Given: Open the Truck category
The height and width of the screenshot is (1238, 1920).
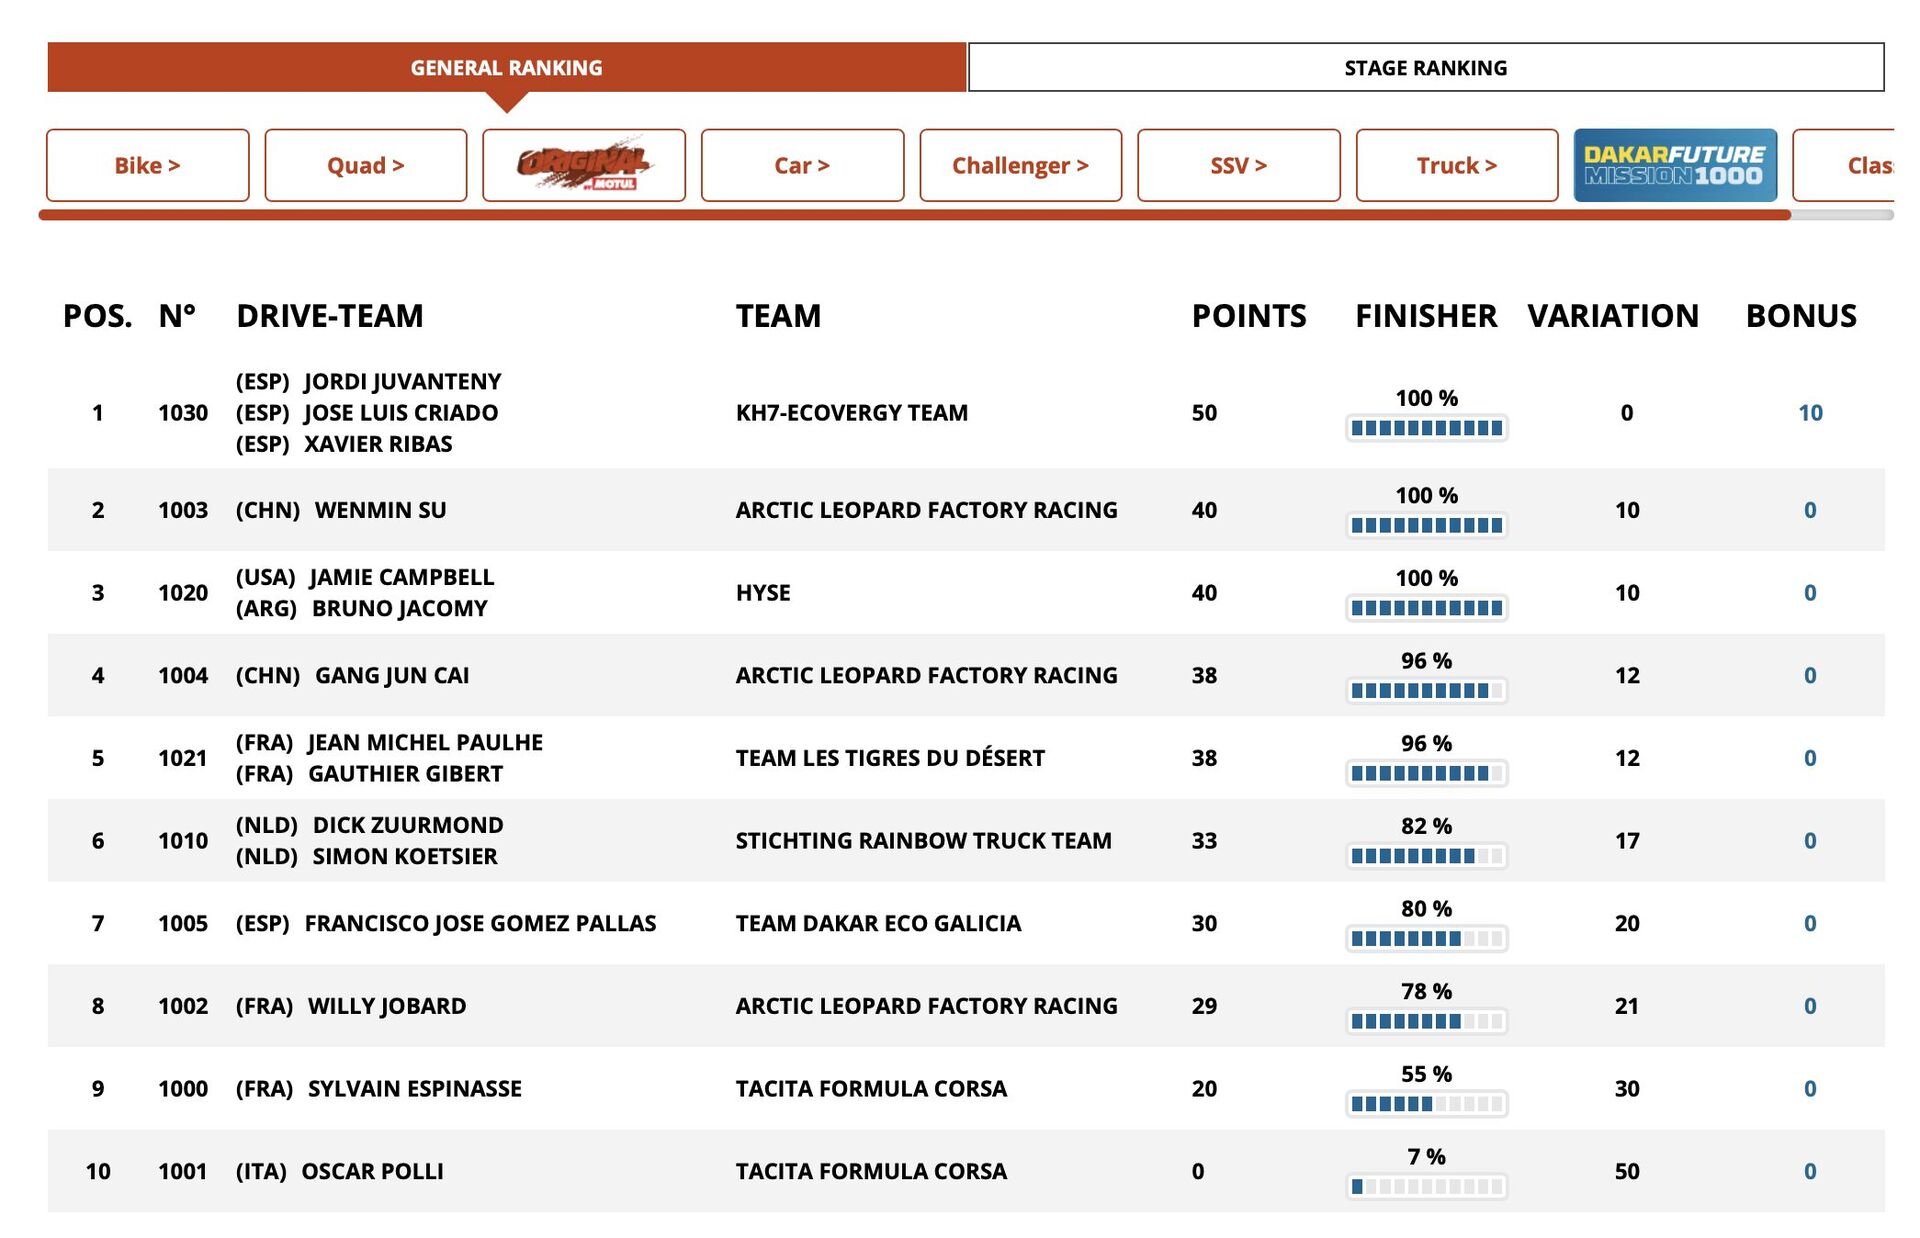Looking at the screenshot, I should 1456,165.
